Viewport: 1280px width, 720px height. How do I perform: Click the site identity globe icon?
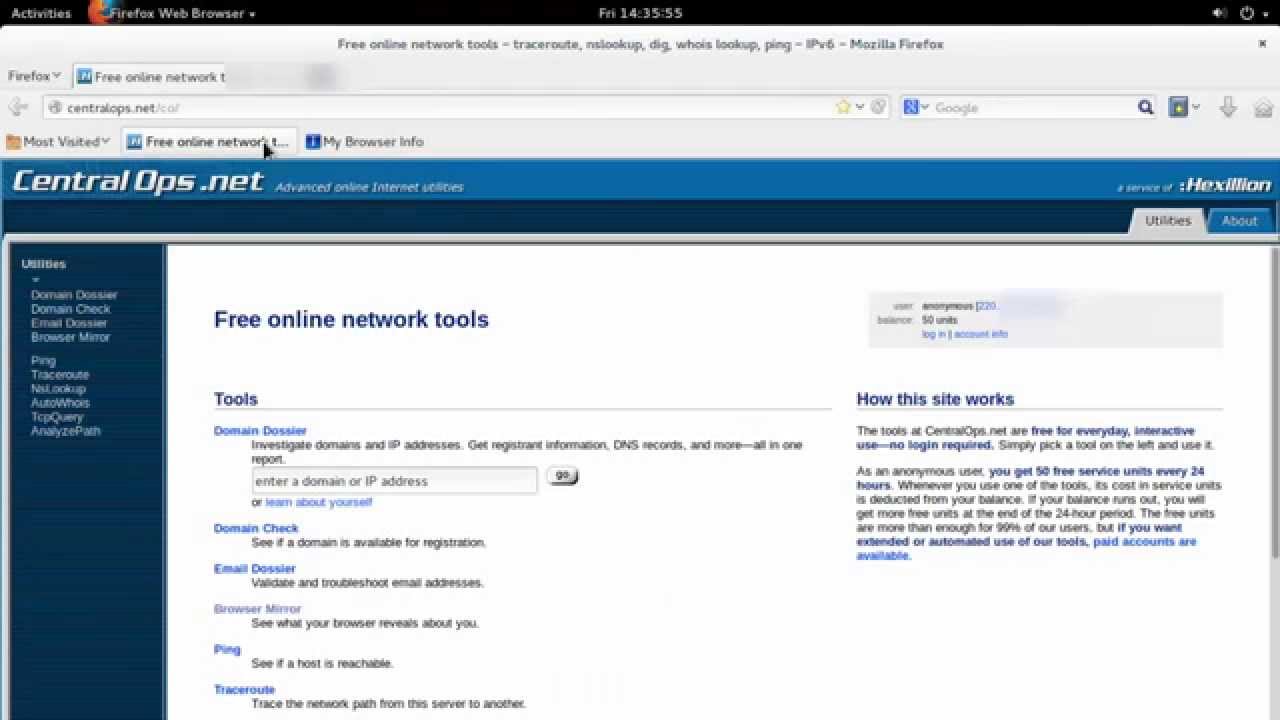[55, 107]
